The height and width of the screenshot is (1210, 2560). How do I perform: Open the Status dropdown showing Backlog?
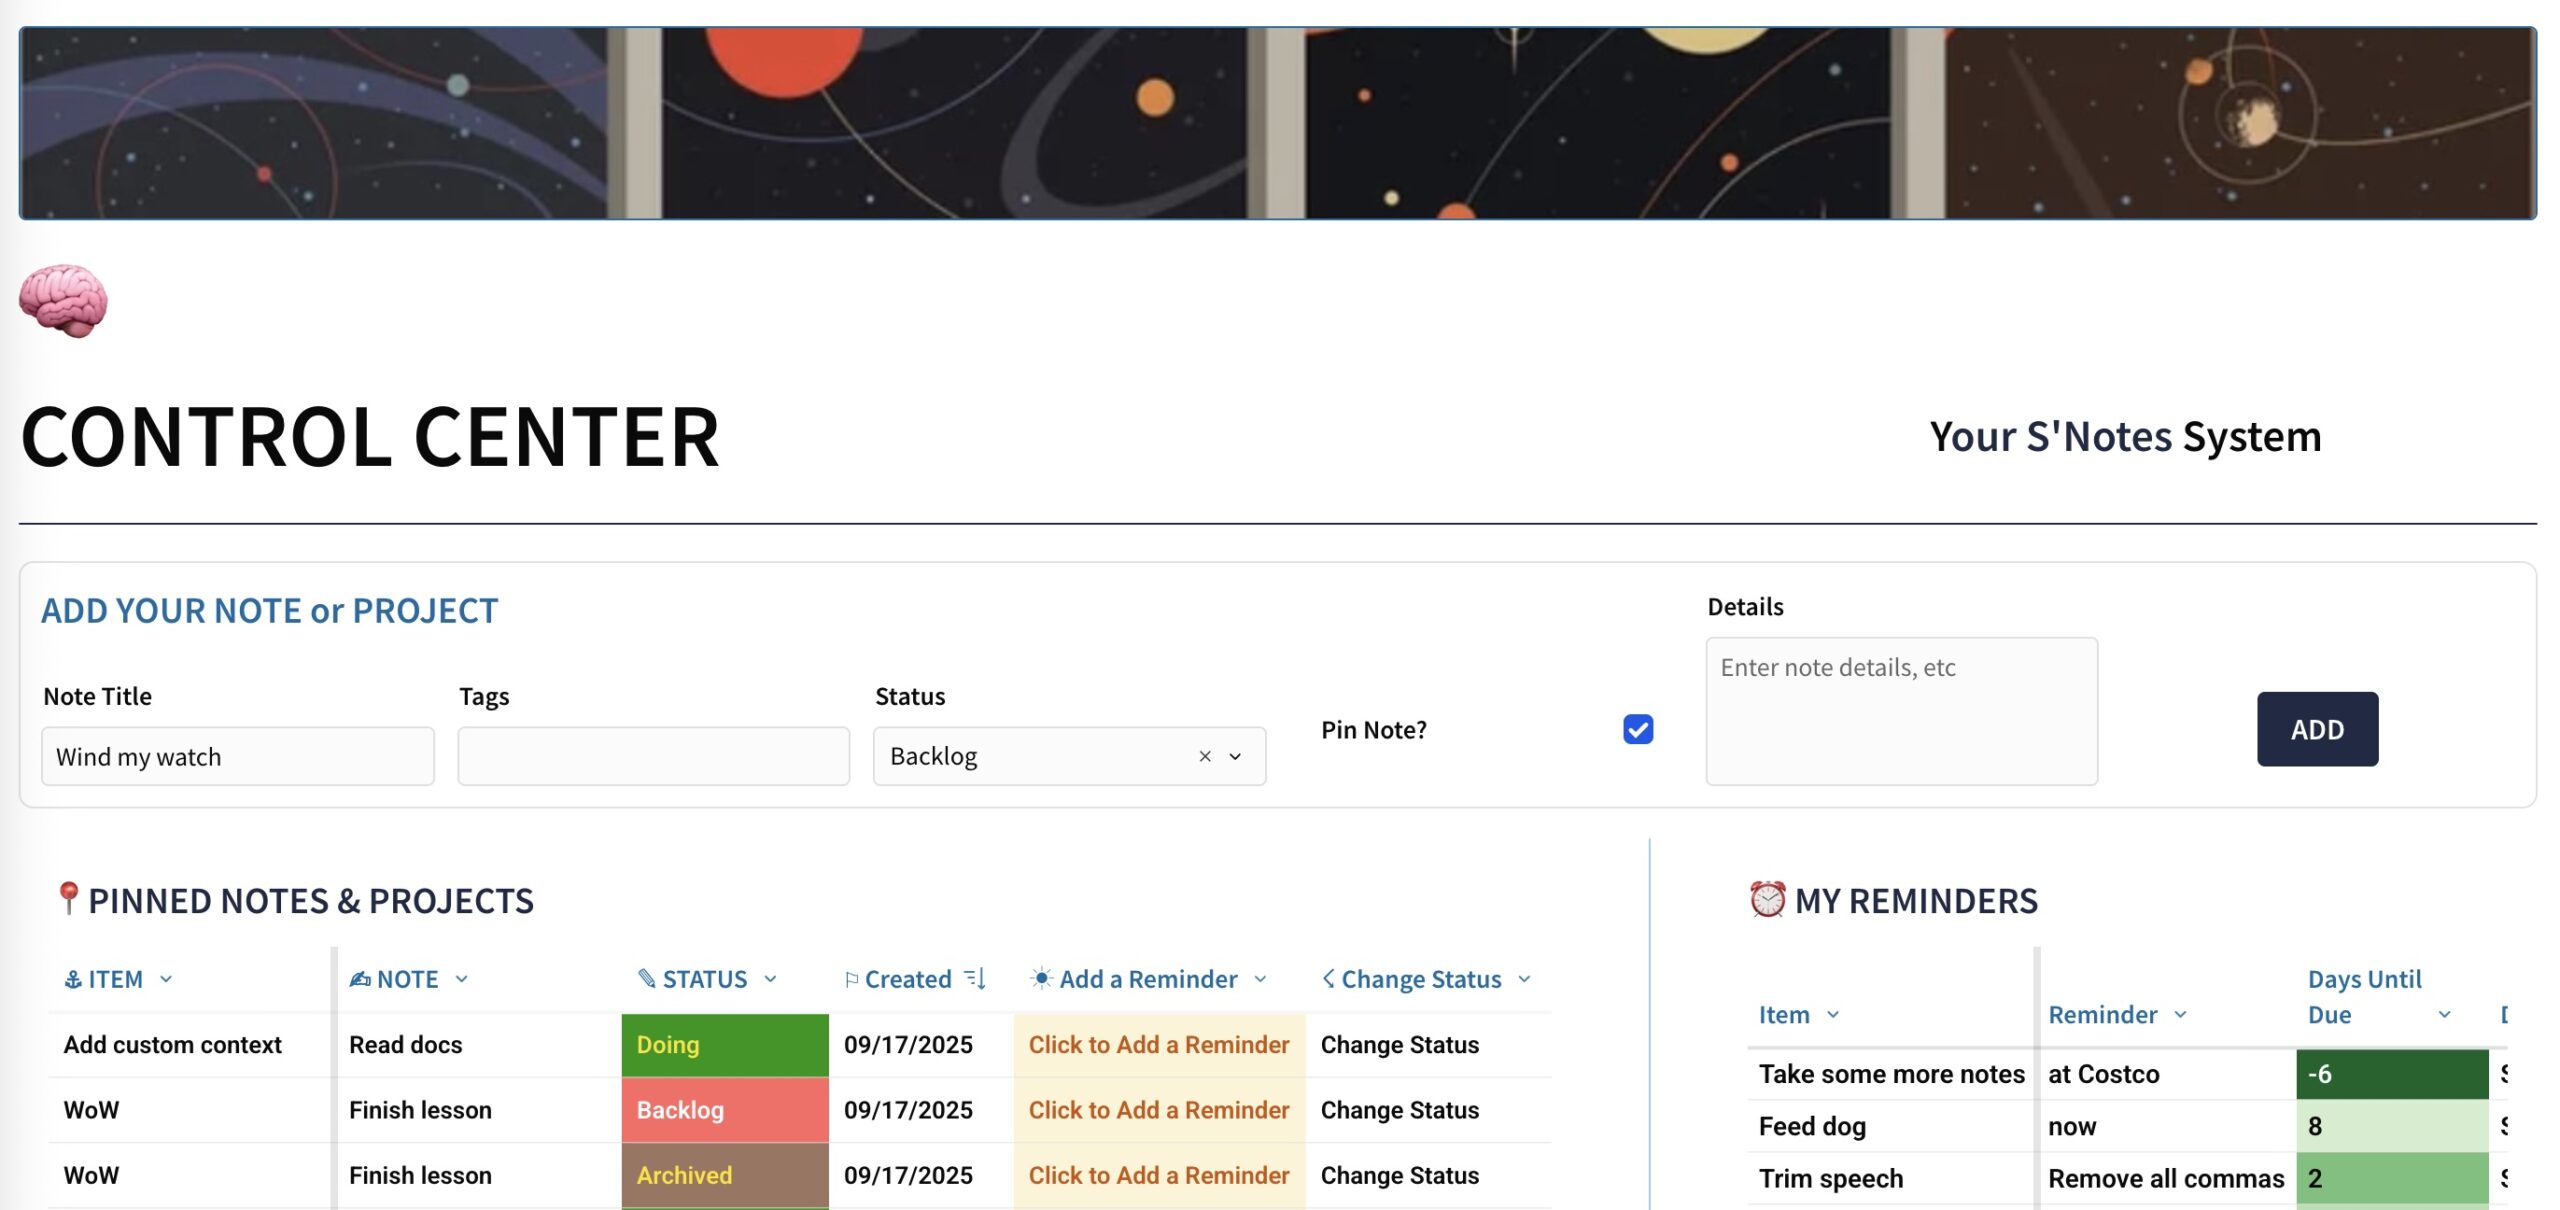[x=1236, y=756]
